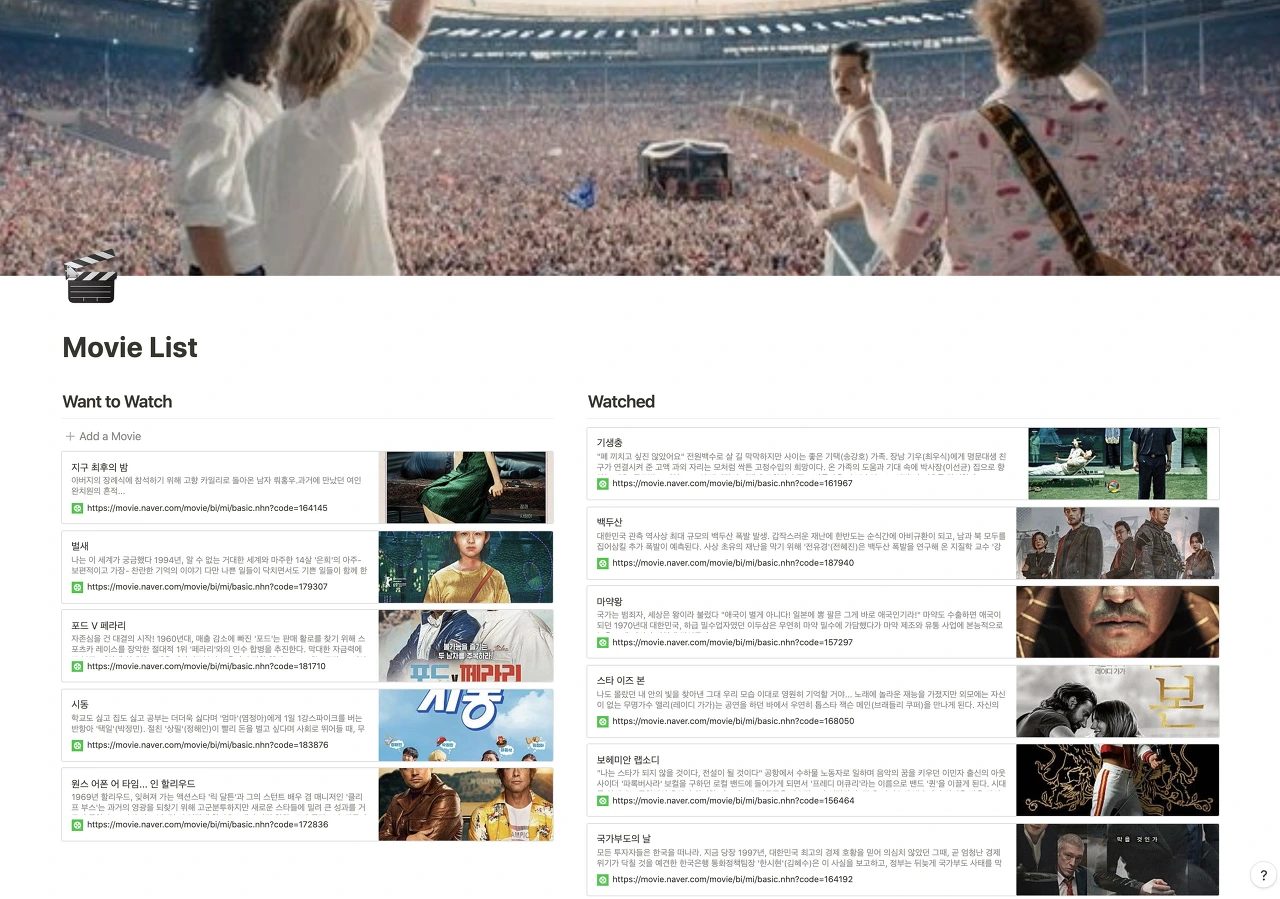The width and height of the screenshot is (1280, 899).
Task: Click the 보헤미안 랩소디 card title
Action: click(628, 760)
